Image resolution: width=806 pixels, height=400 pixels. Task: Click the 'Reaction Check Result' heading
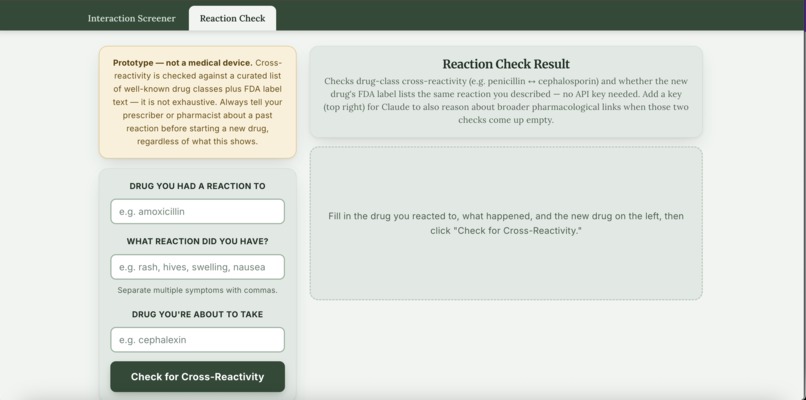[506, 64]
